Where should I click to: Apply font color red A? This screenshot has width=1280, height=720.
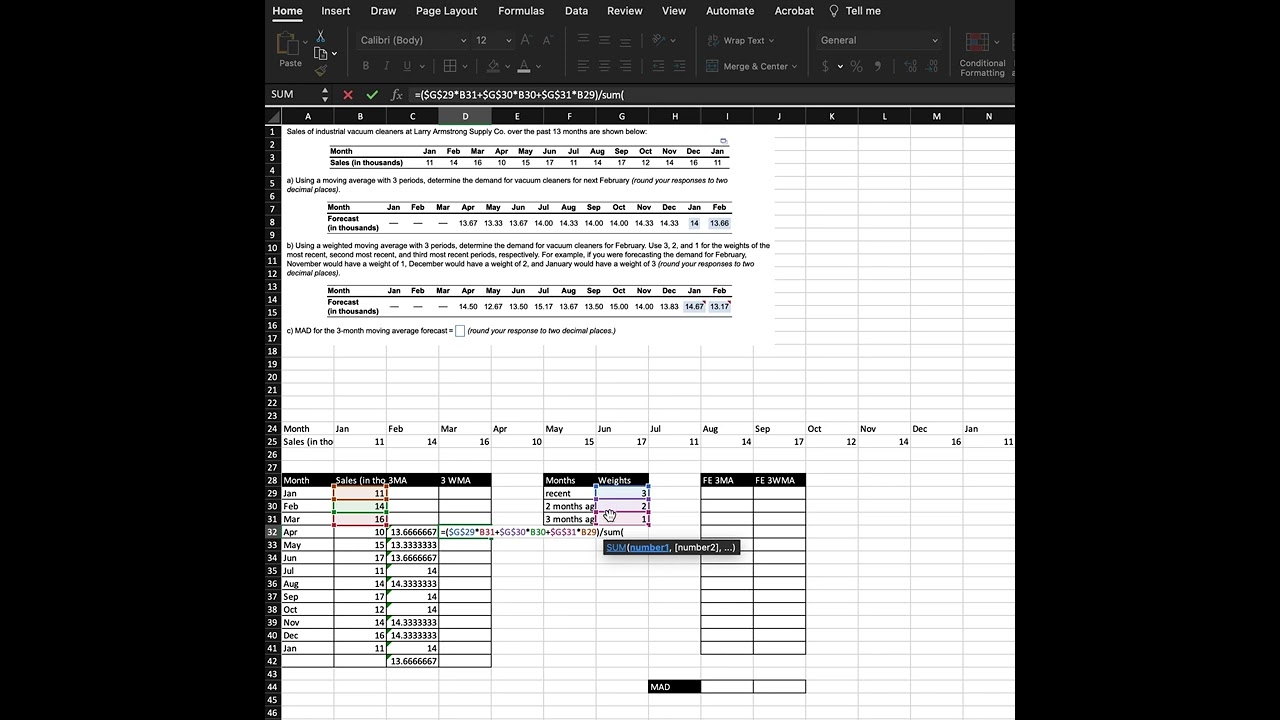point(524,66)
